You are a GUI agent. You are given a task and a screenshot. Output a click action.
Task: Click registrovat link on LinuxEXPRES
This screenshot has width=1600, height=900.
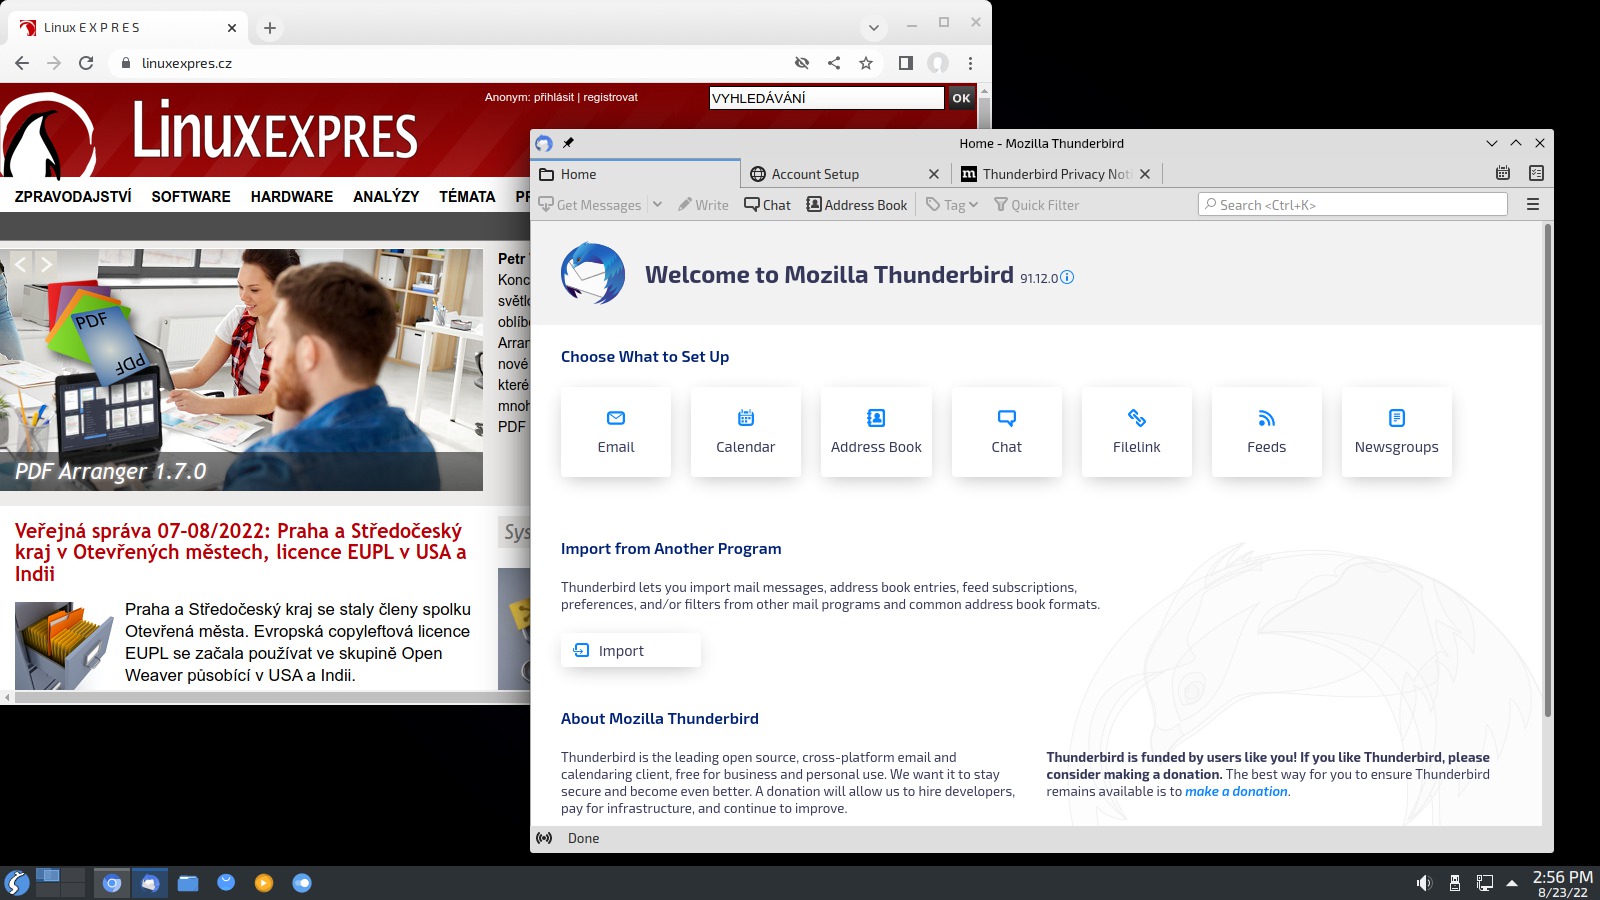coord(610,97)
